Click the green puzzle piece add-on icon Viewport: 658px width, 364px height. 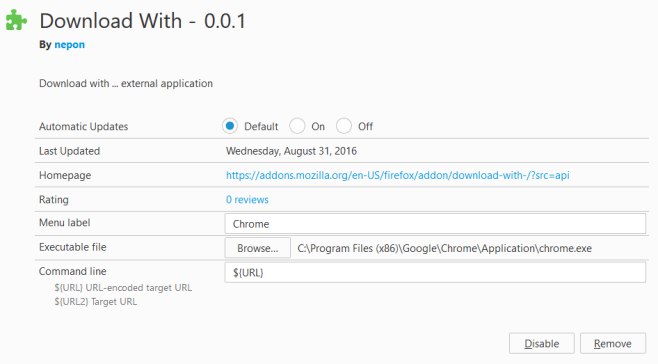tap(16, 20)
